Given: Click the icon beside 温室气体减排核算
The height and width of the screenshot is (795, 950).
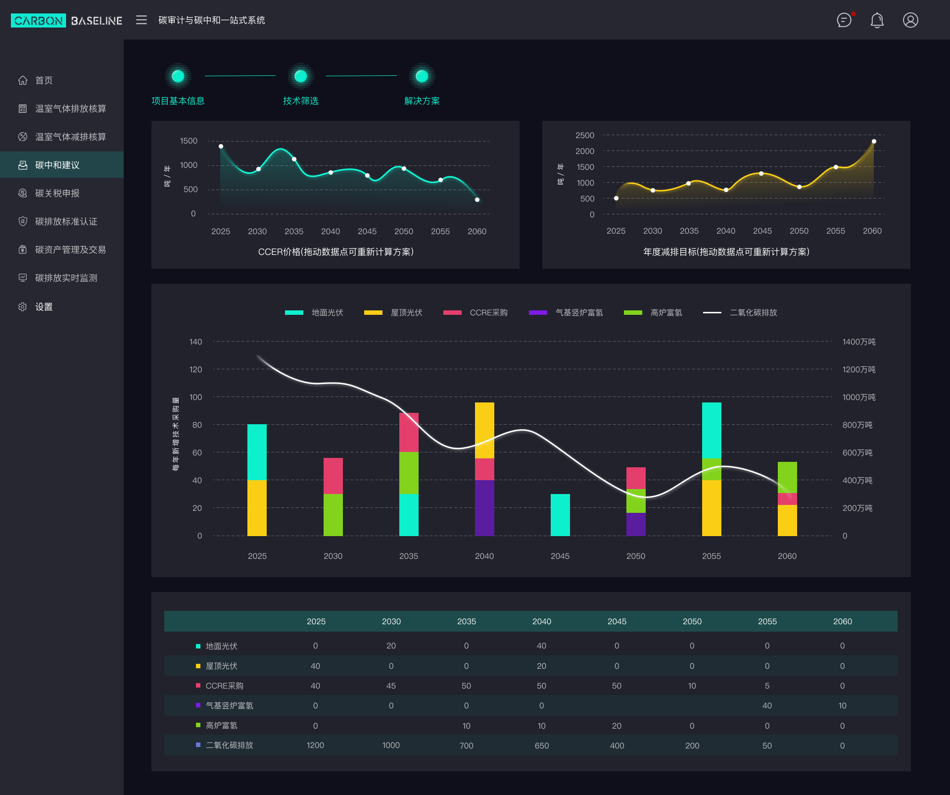Looking at the screenshot, I should click(x=22, y=136).
